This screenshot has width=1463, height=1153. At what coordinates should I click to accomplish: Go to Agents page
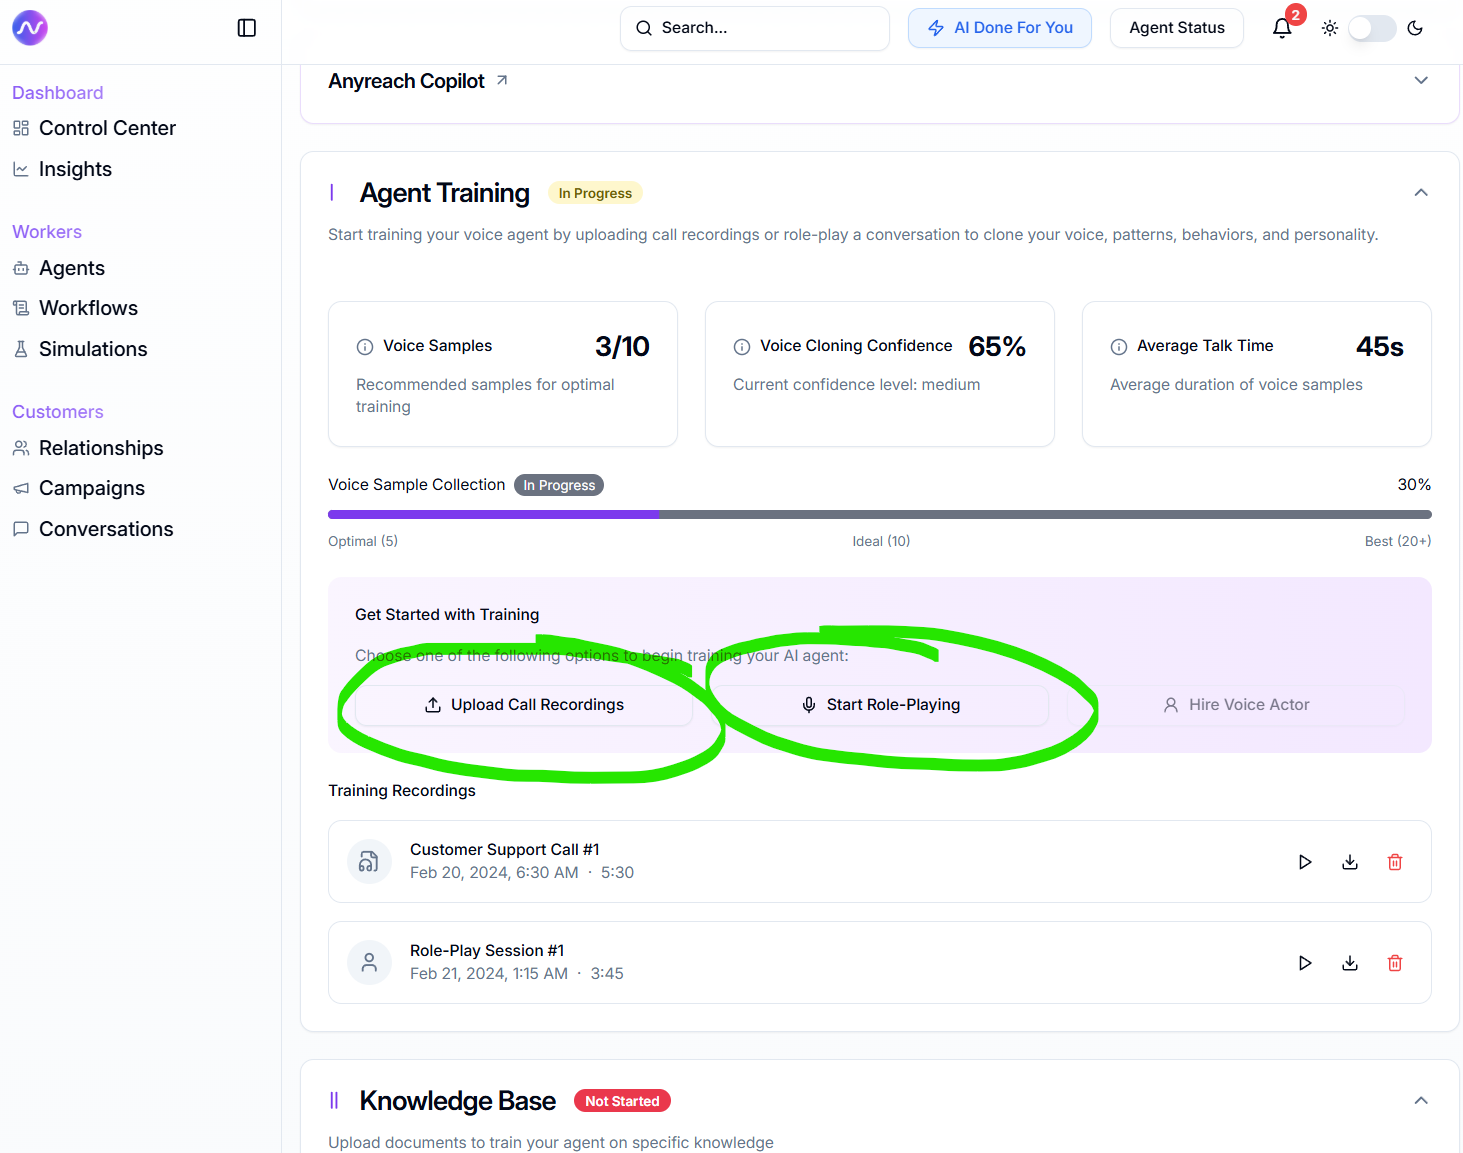(58, 268)
